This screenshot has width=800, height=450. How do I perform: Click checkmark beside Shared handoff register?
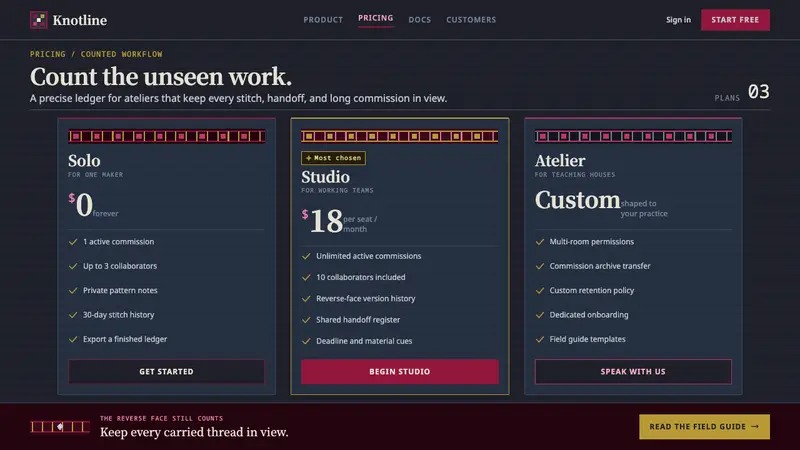[306, 320]
